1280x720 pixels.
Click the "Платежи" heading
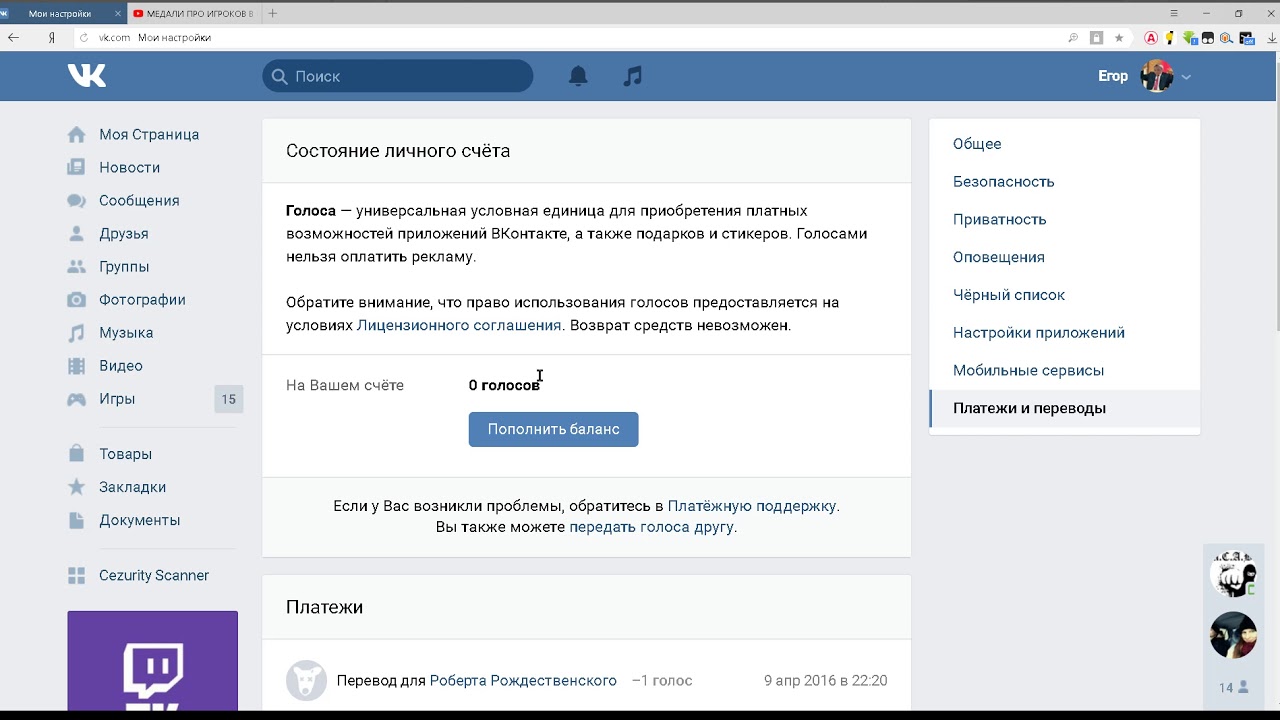(x=324, y=607)
